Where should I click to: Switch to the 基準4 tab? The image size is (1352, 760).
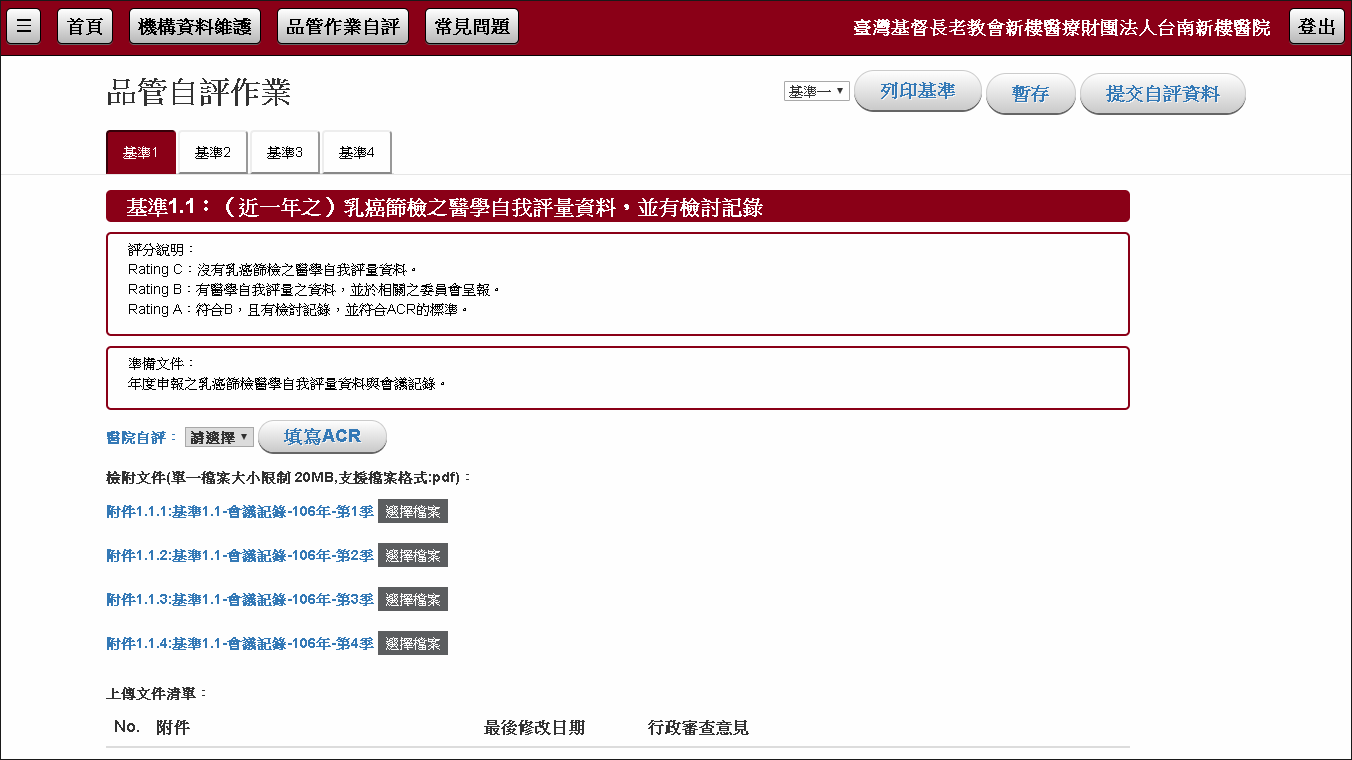pos(356,153)
